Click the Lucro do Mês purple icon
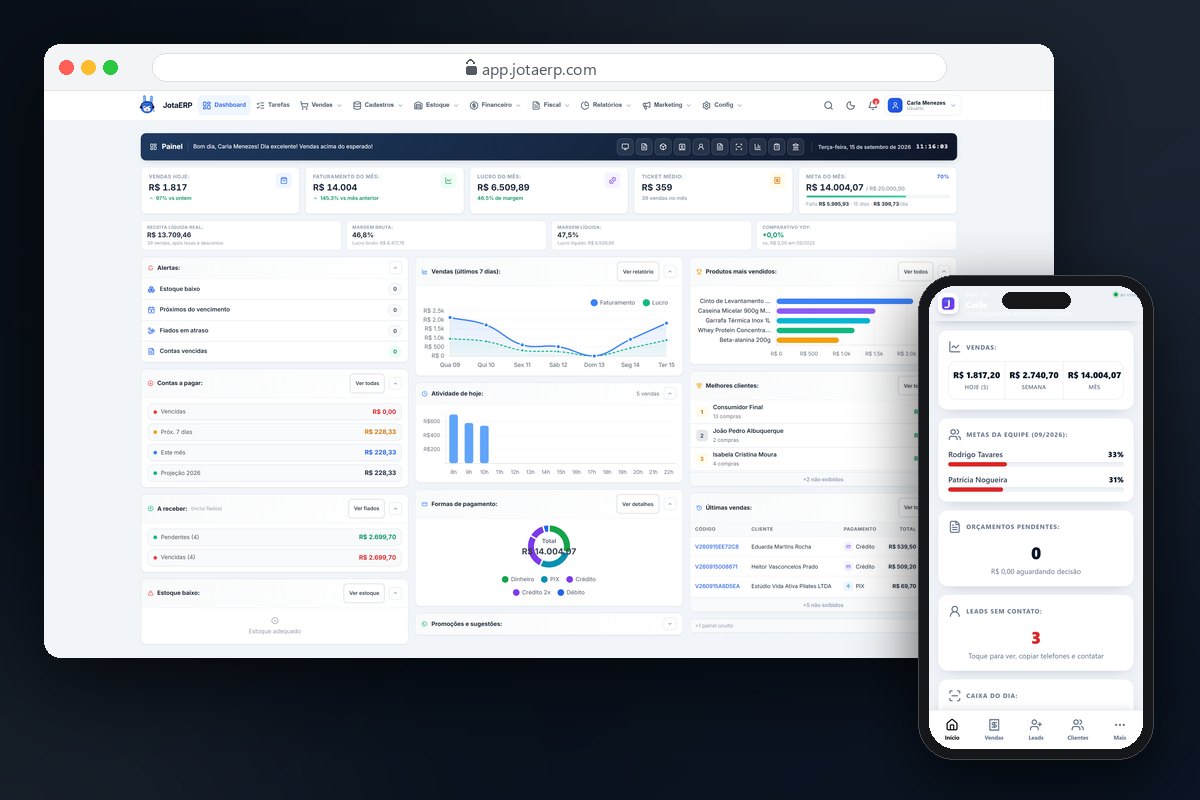The height and width of the screenshot is (800, 1200). pyautogui.click(x=613, y=180)
